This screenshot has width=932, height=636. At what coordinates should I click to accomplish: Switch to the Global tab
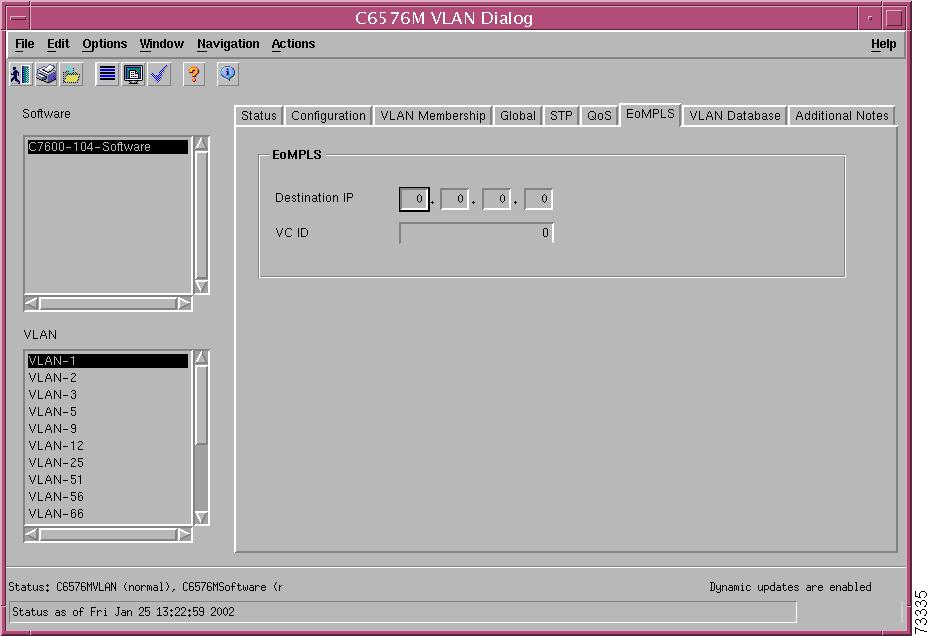coord(518,116)
